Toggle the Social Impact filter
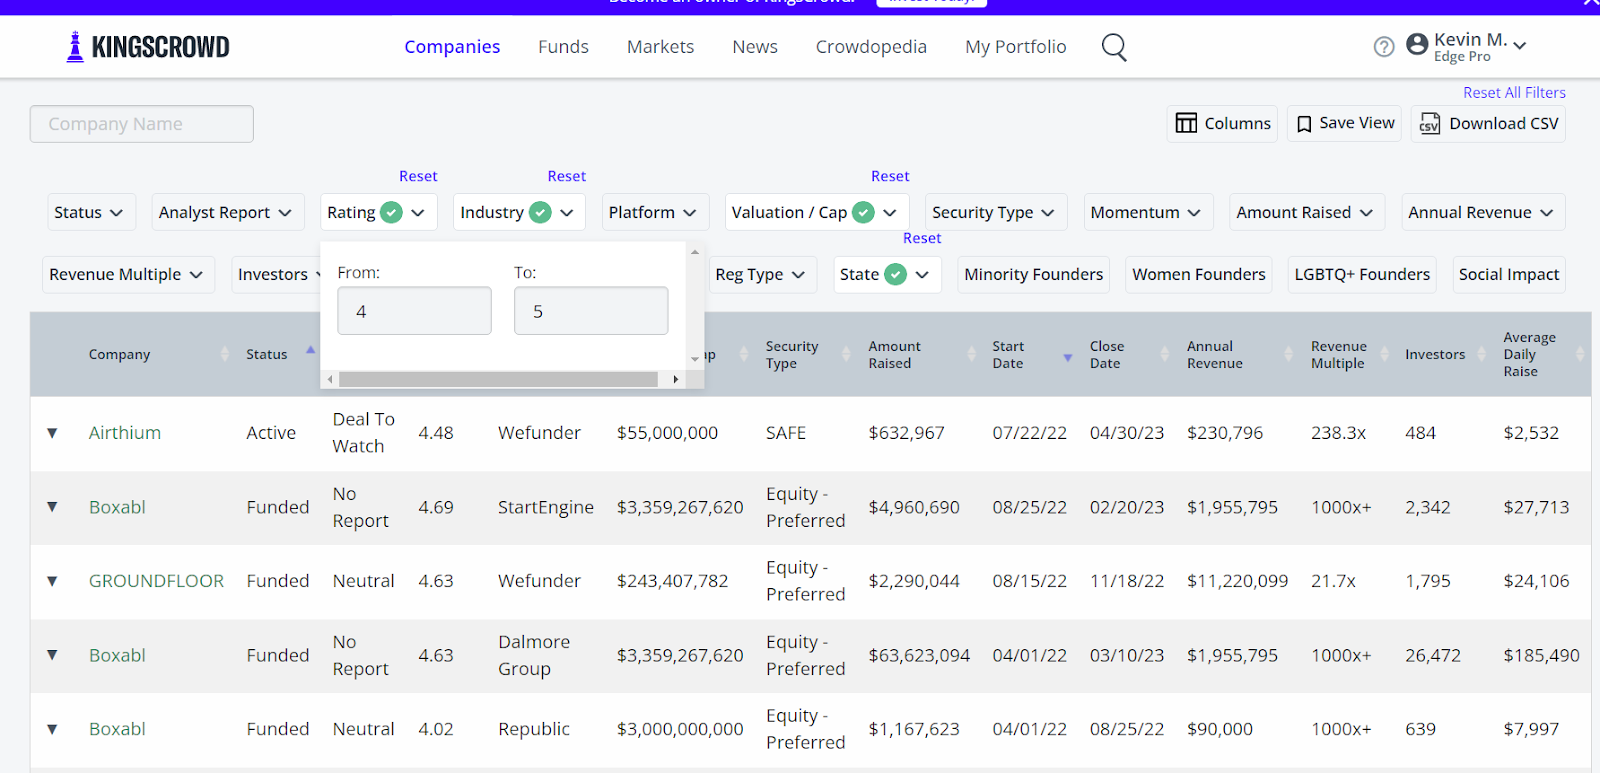Screen dimensions: 1600x773 [1509, 274]
